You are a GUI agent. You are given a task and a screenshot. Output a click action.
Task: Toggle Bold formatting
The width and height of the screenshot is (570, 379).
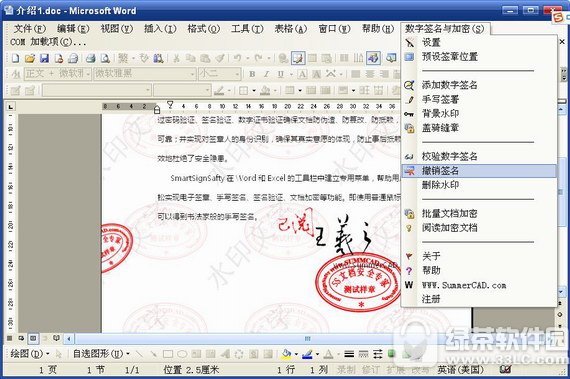point(252,74)
